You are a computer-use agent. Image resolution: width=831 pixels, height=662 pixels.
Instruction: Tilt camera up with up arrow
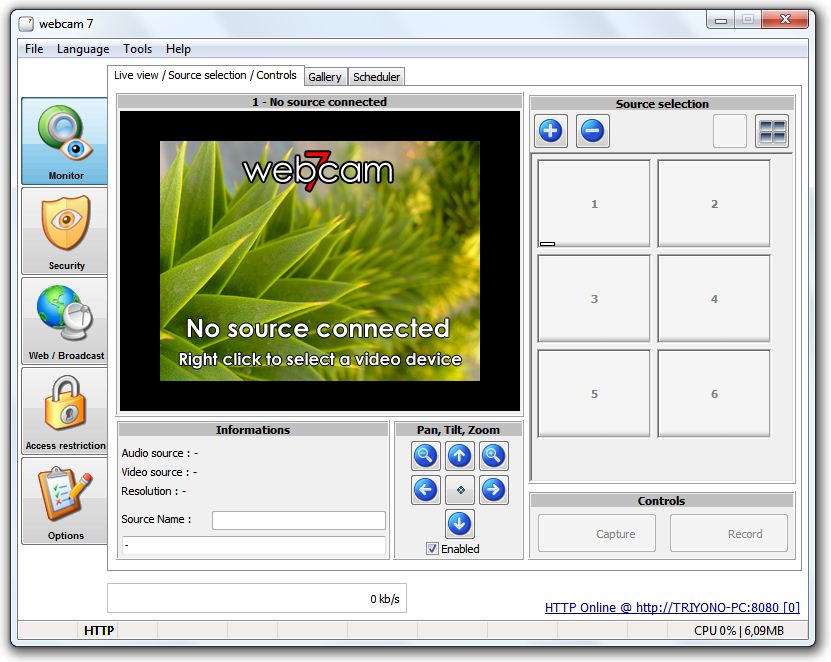point(459,456)
